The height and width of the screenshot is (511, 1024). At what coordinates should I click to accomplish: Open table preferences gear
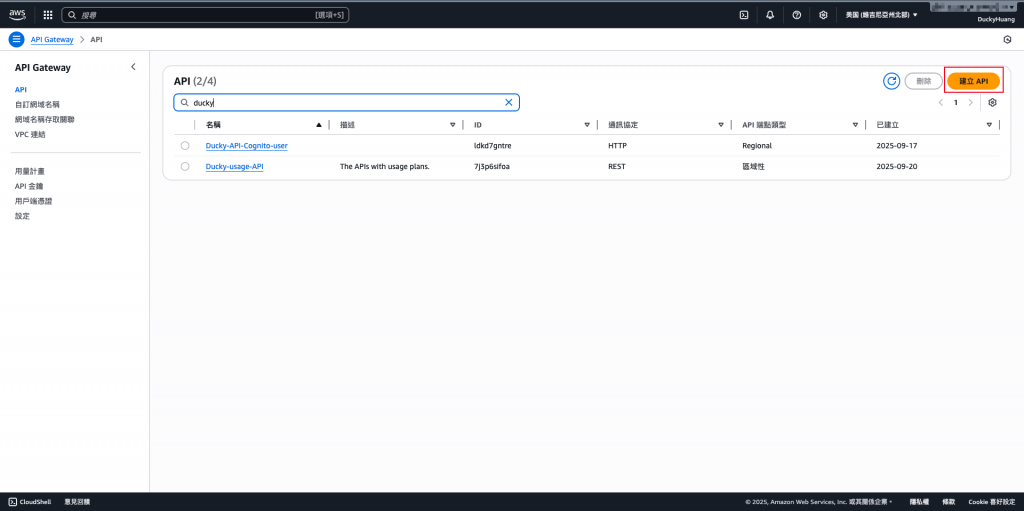[993, 103]
